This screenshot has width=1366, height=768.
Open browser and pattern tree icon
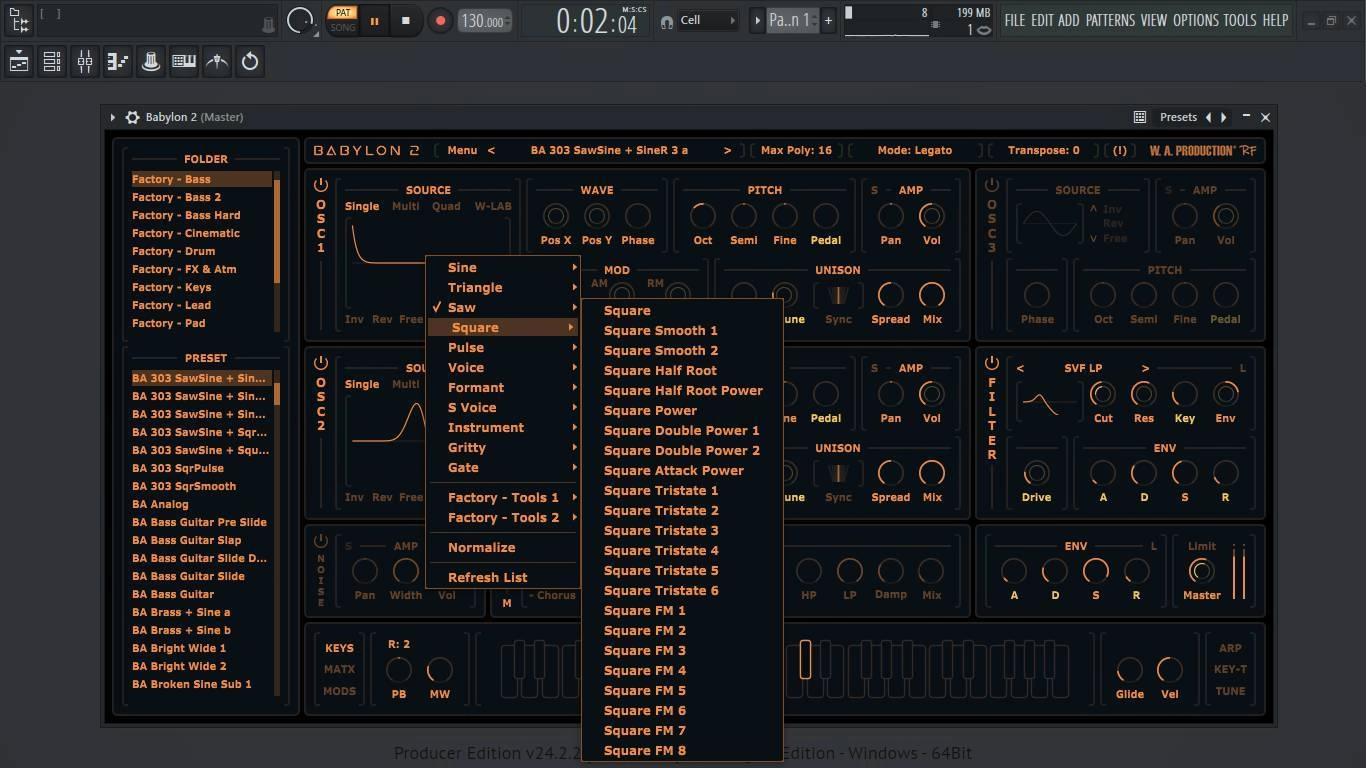19,20
